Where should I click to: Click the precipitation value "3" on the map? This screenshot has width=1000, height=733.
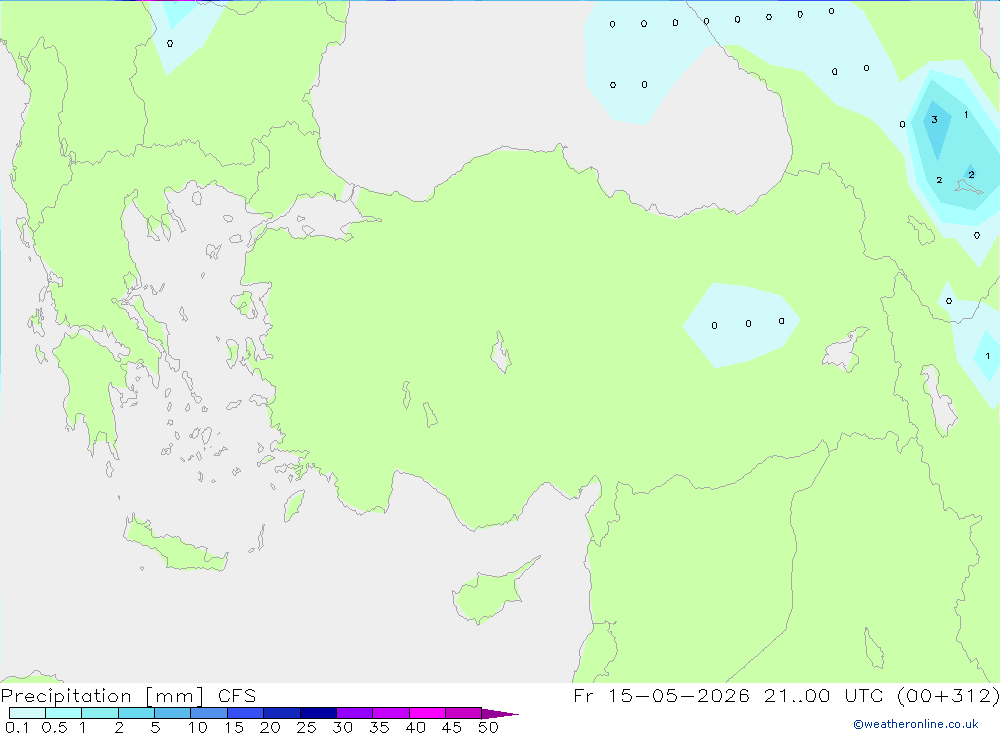point(934,119)
